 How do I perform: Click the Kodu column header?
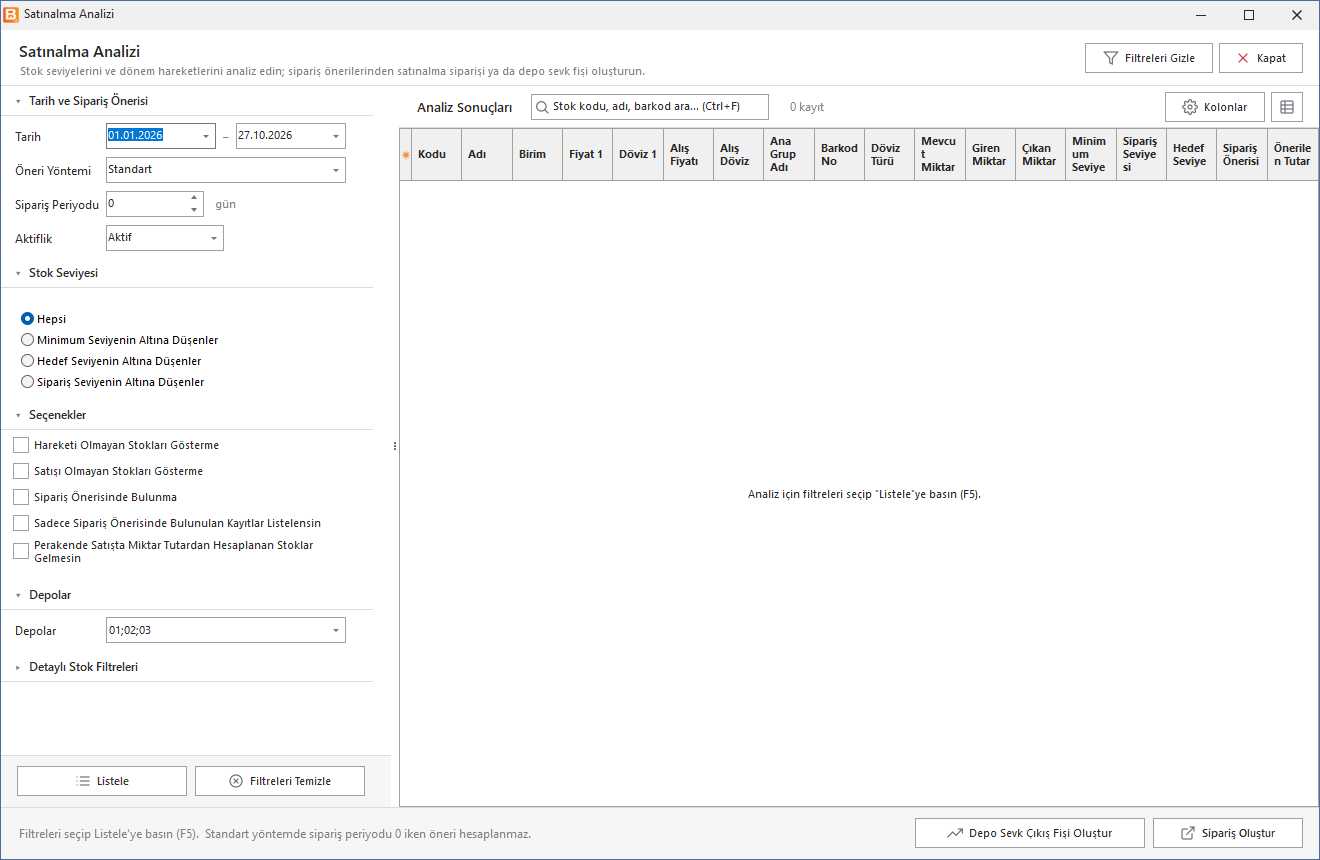pos(437,155)
